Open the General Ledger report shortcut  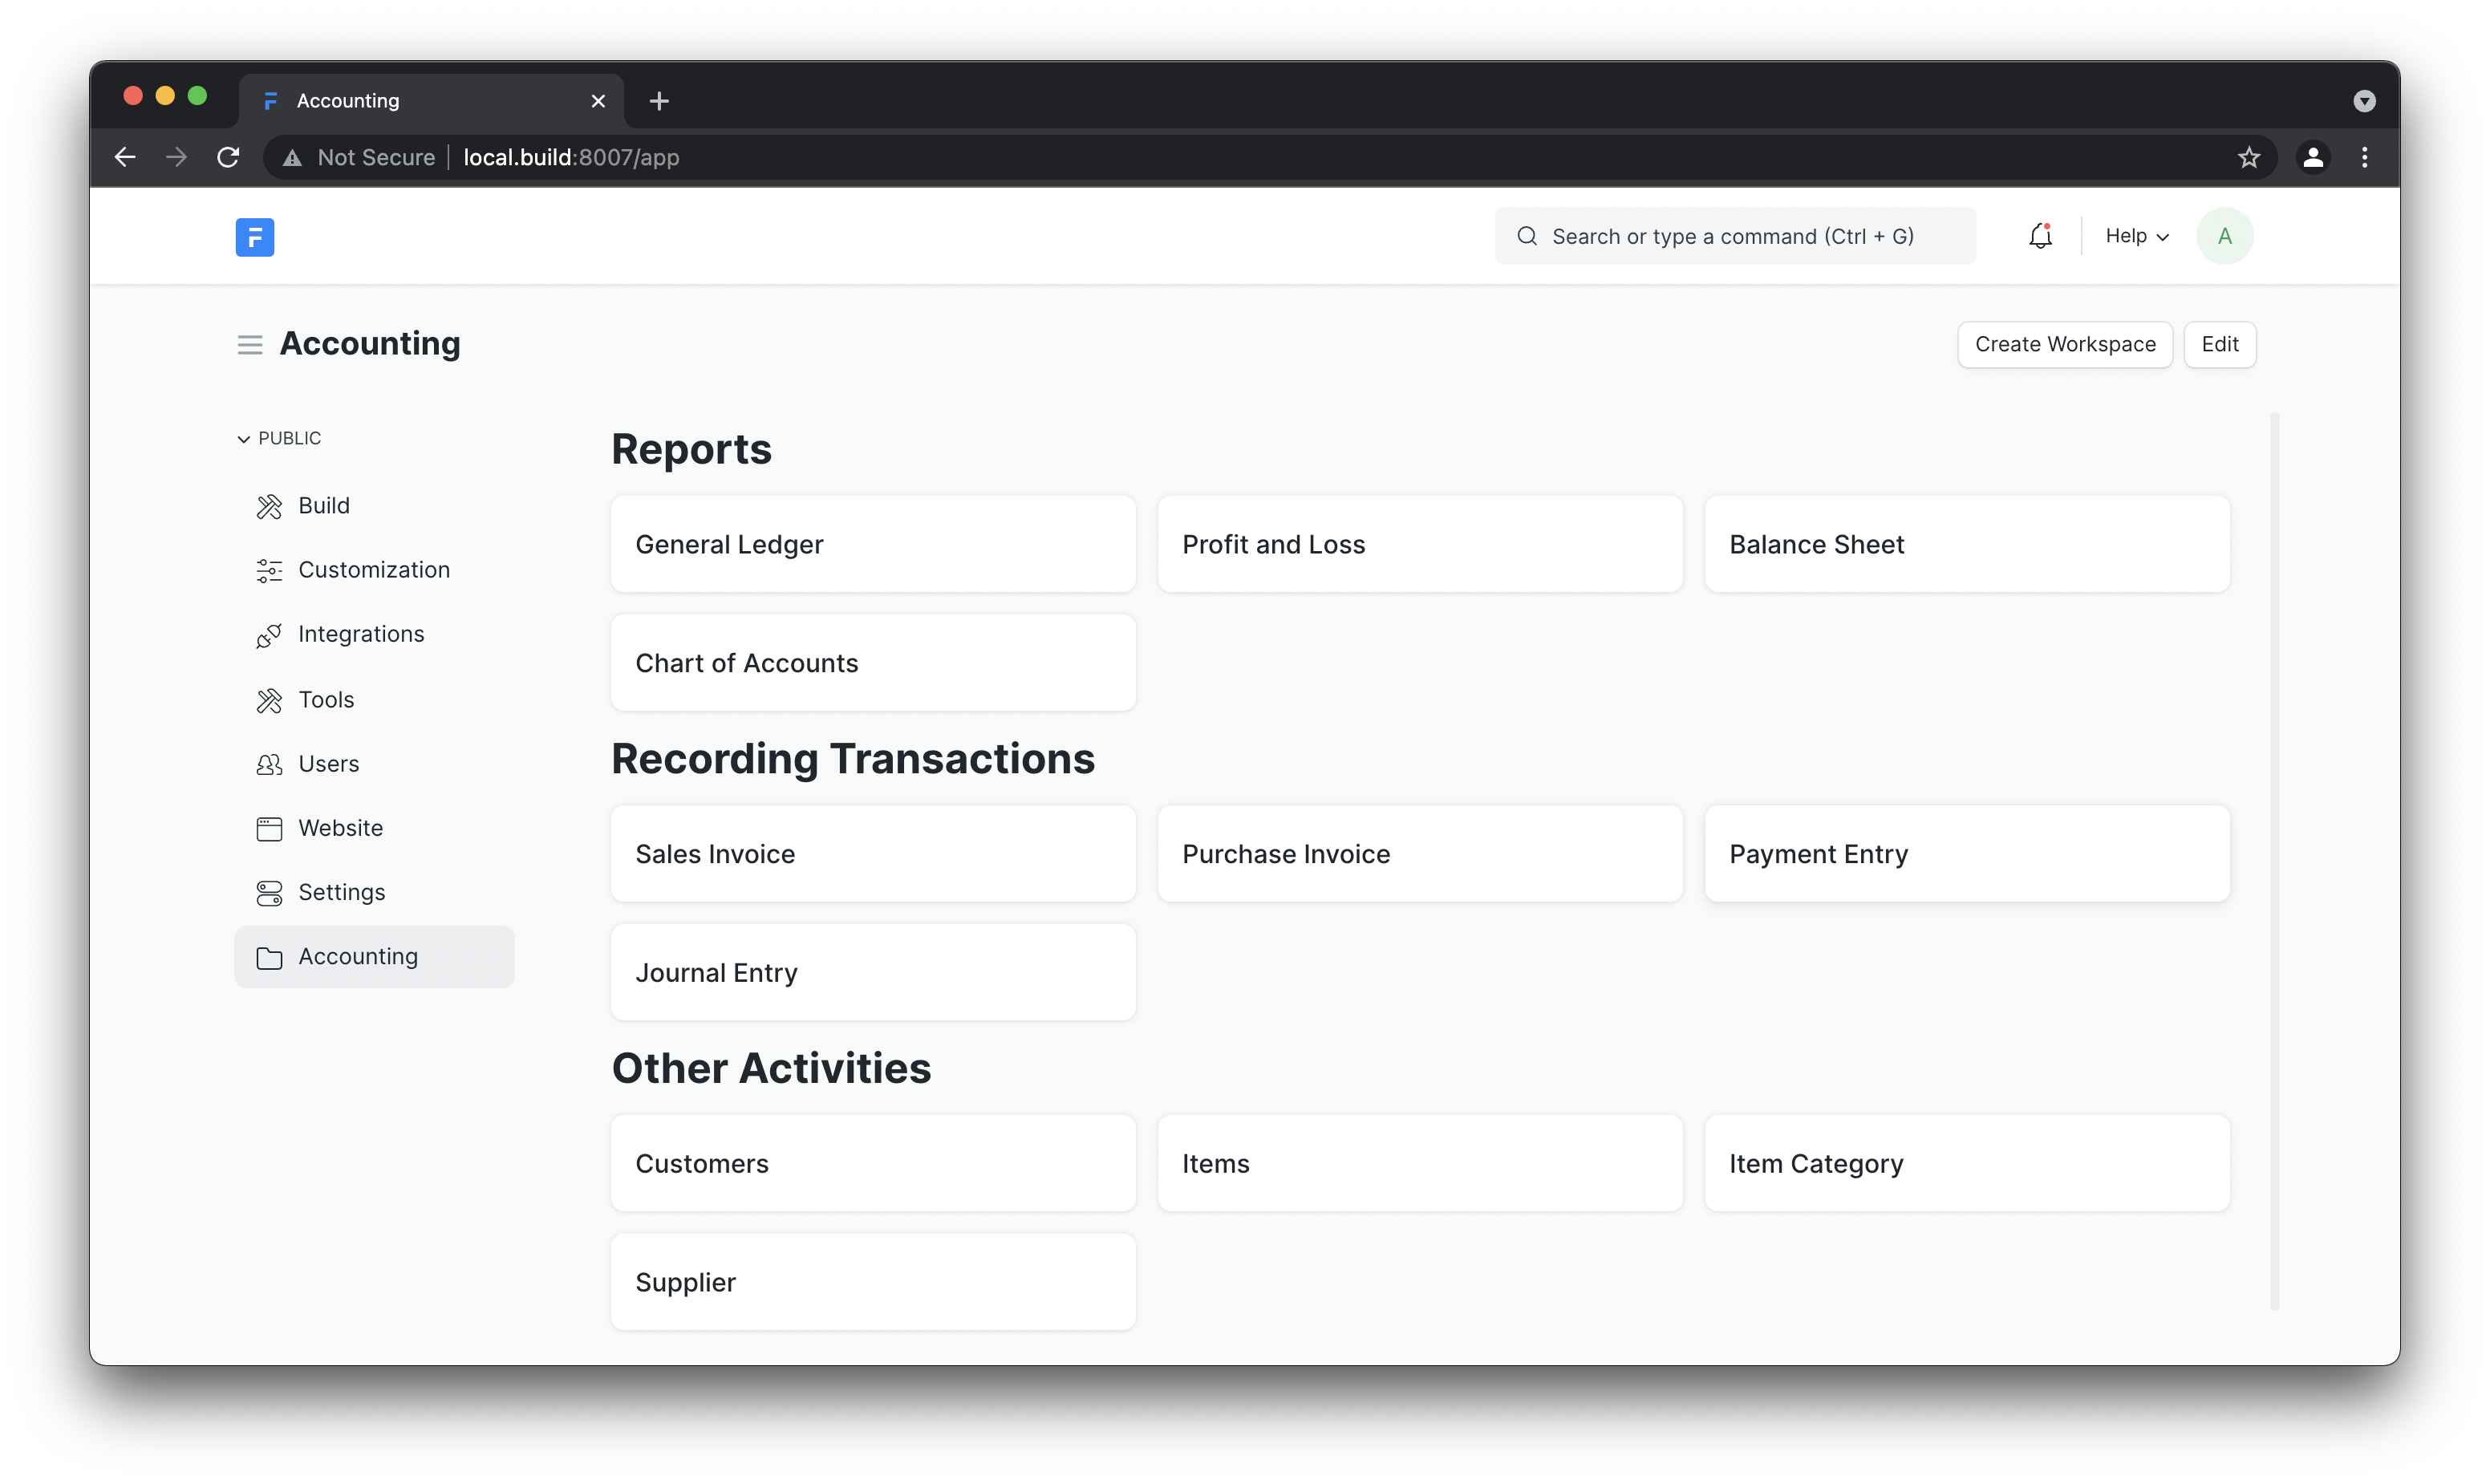click(872, 545)
